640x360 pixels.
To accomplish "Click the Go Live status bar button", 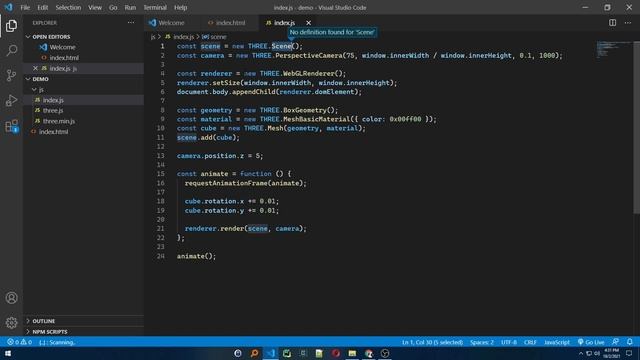I will 591,342.
